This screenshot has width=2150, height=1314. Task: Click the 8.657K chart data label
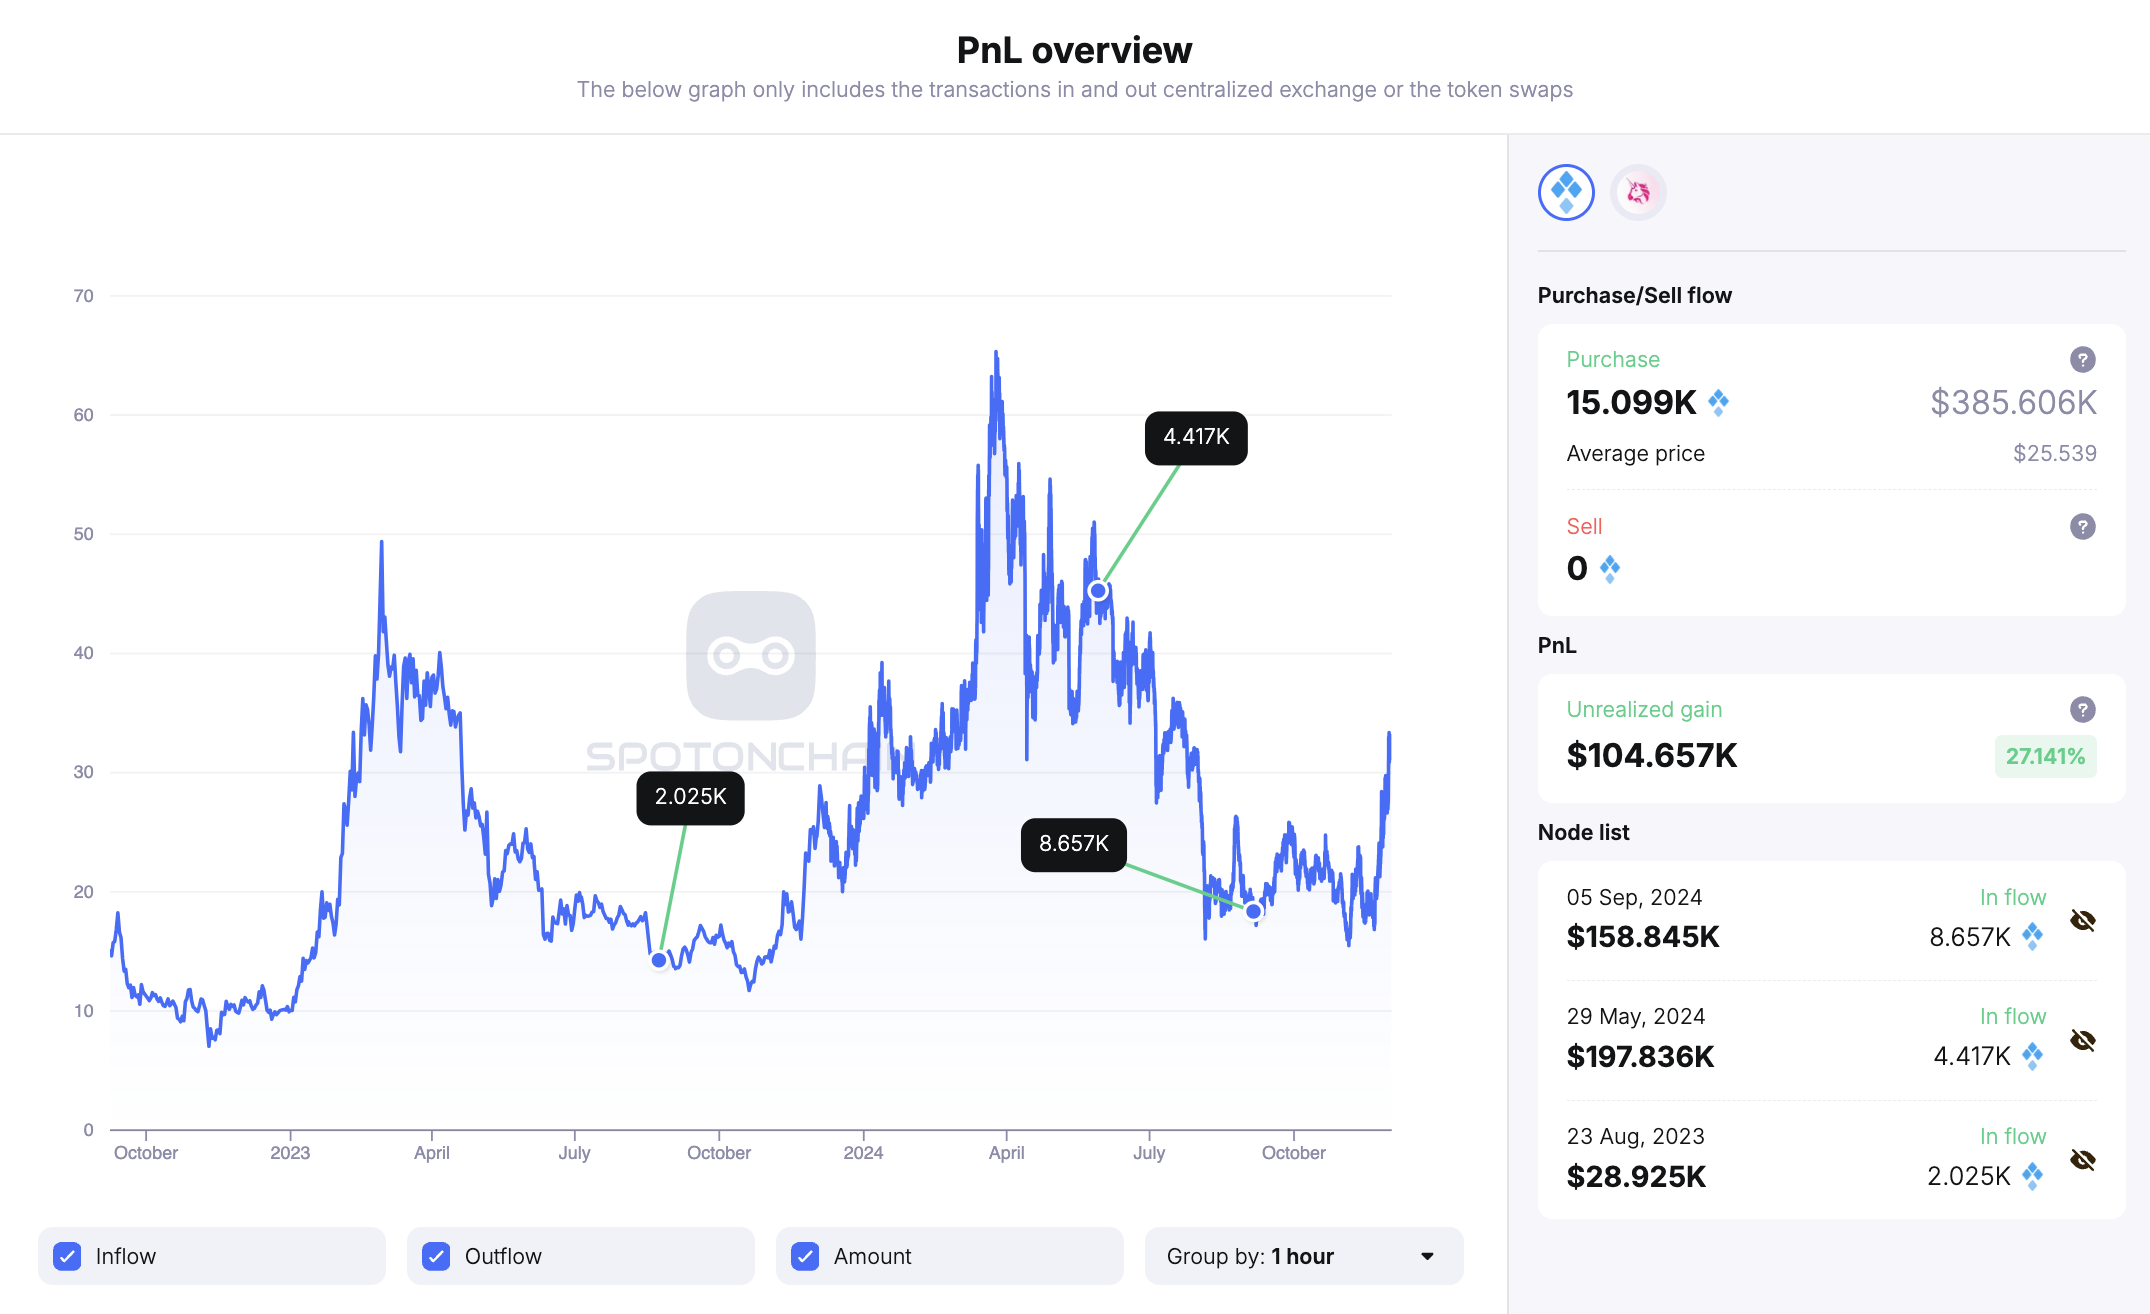(1074, 844)
